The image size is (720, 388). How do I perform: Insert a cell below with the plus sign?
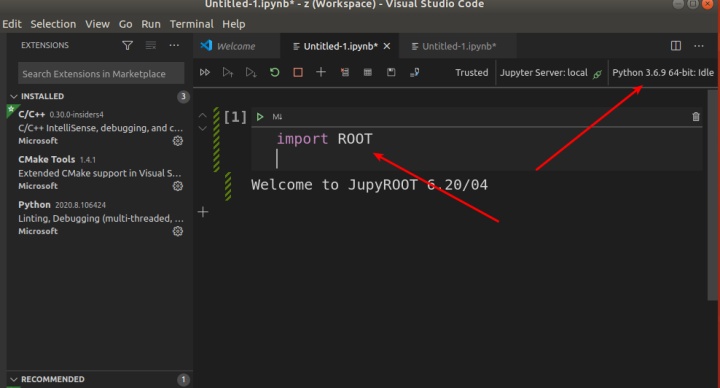pyautogui.click(x=203, y=212)
